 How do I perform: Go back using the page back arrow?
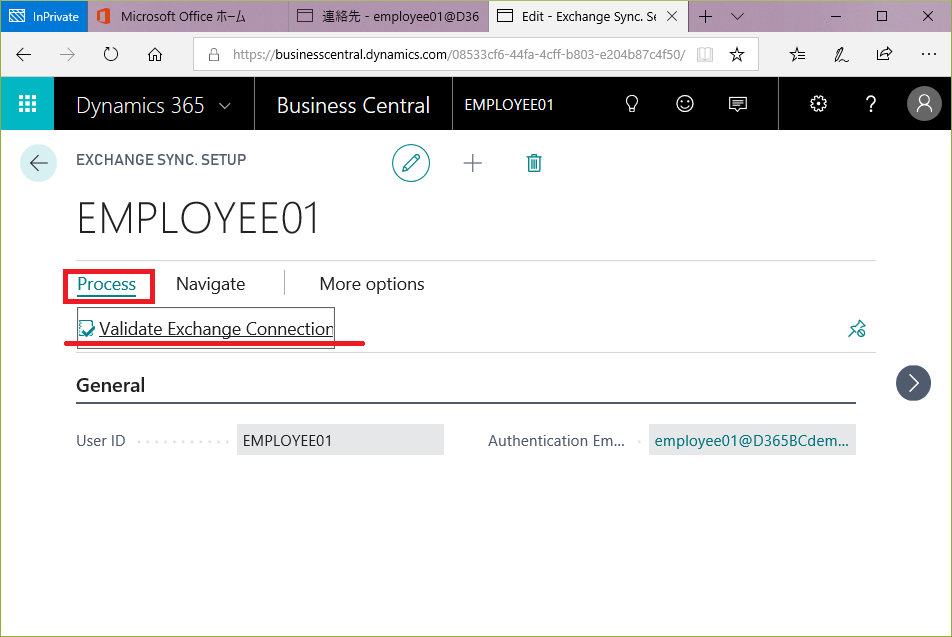39,163
